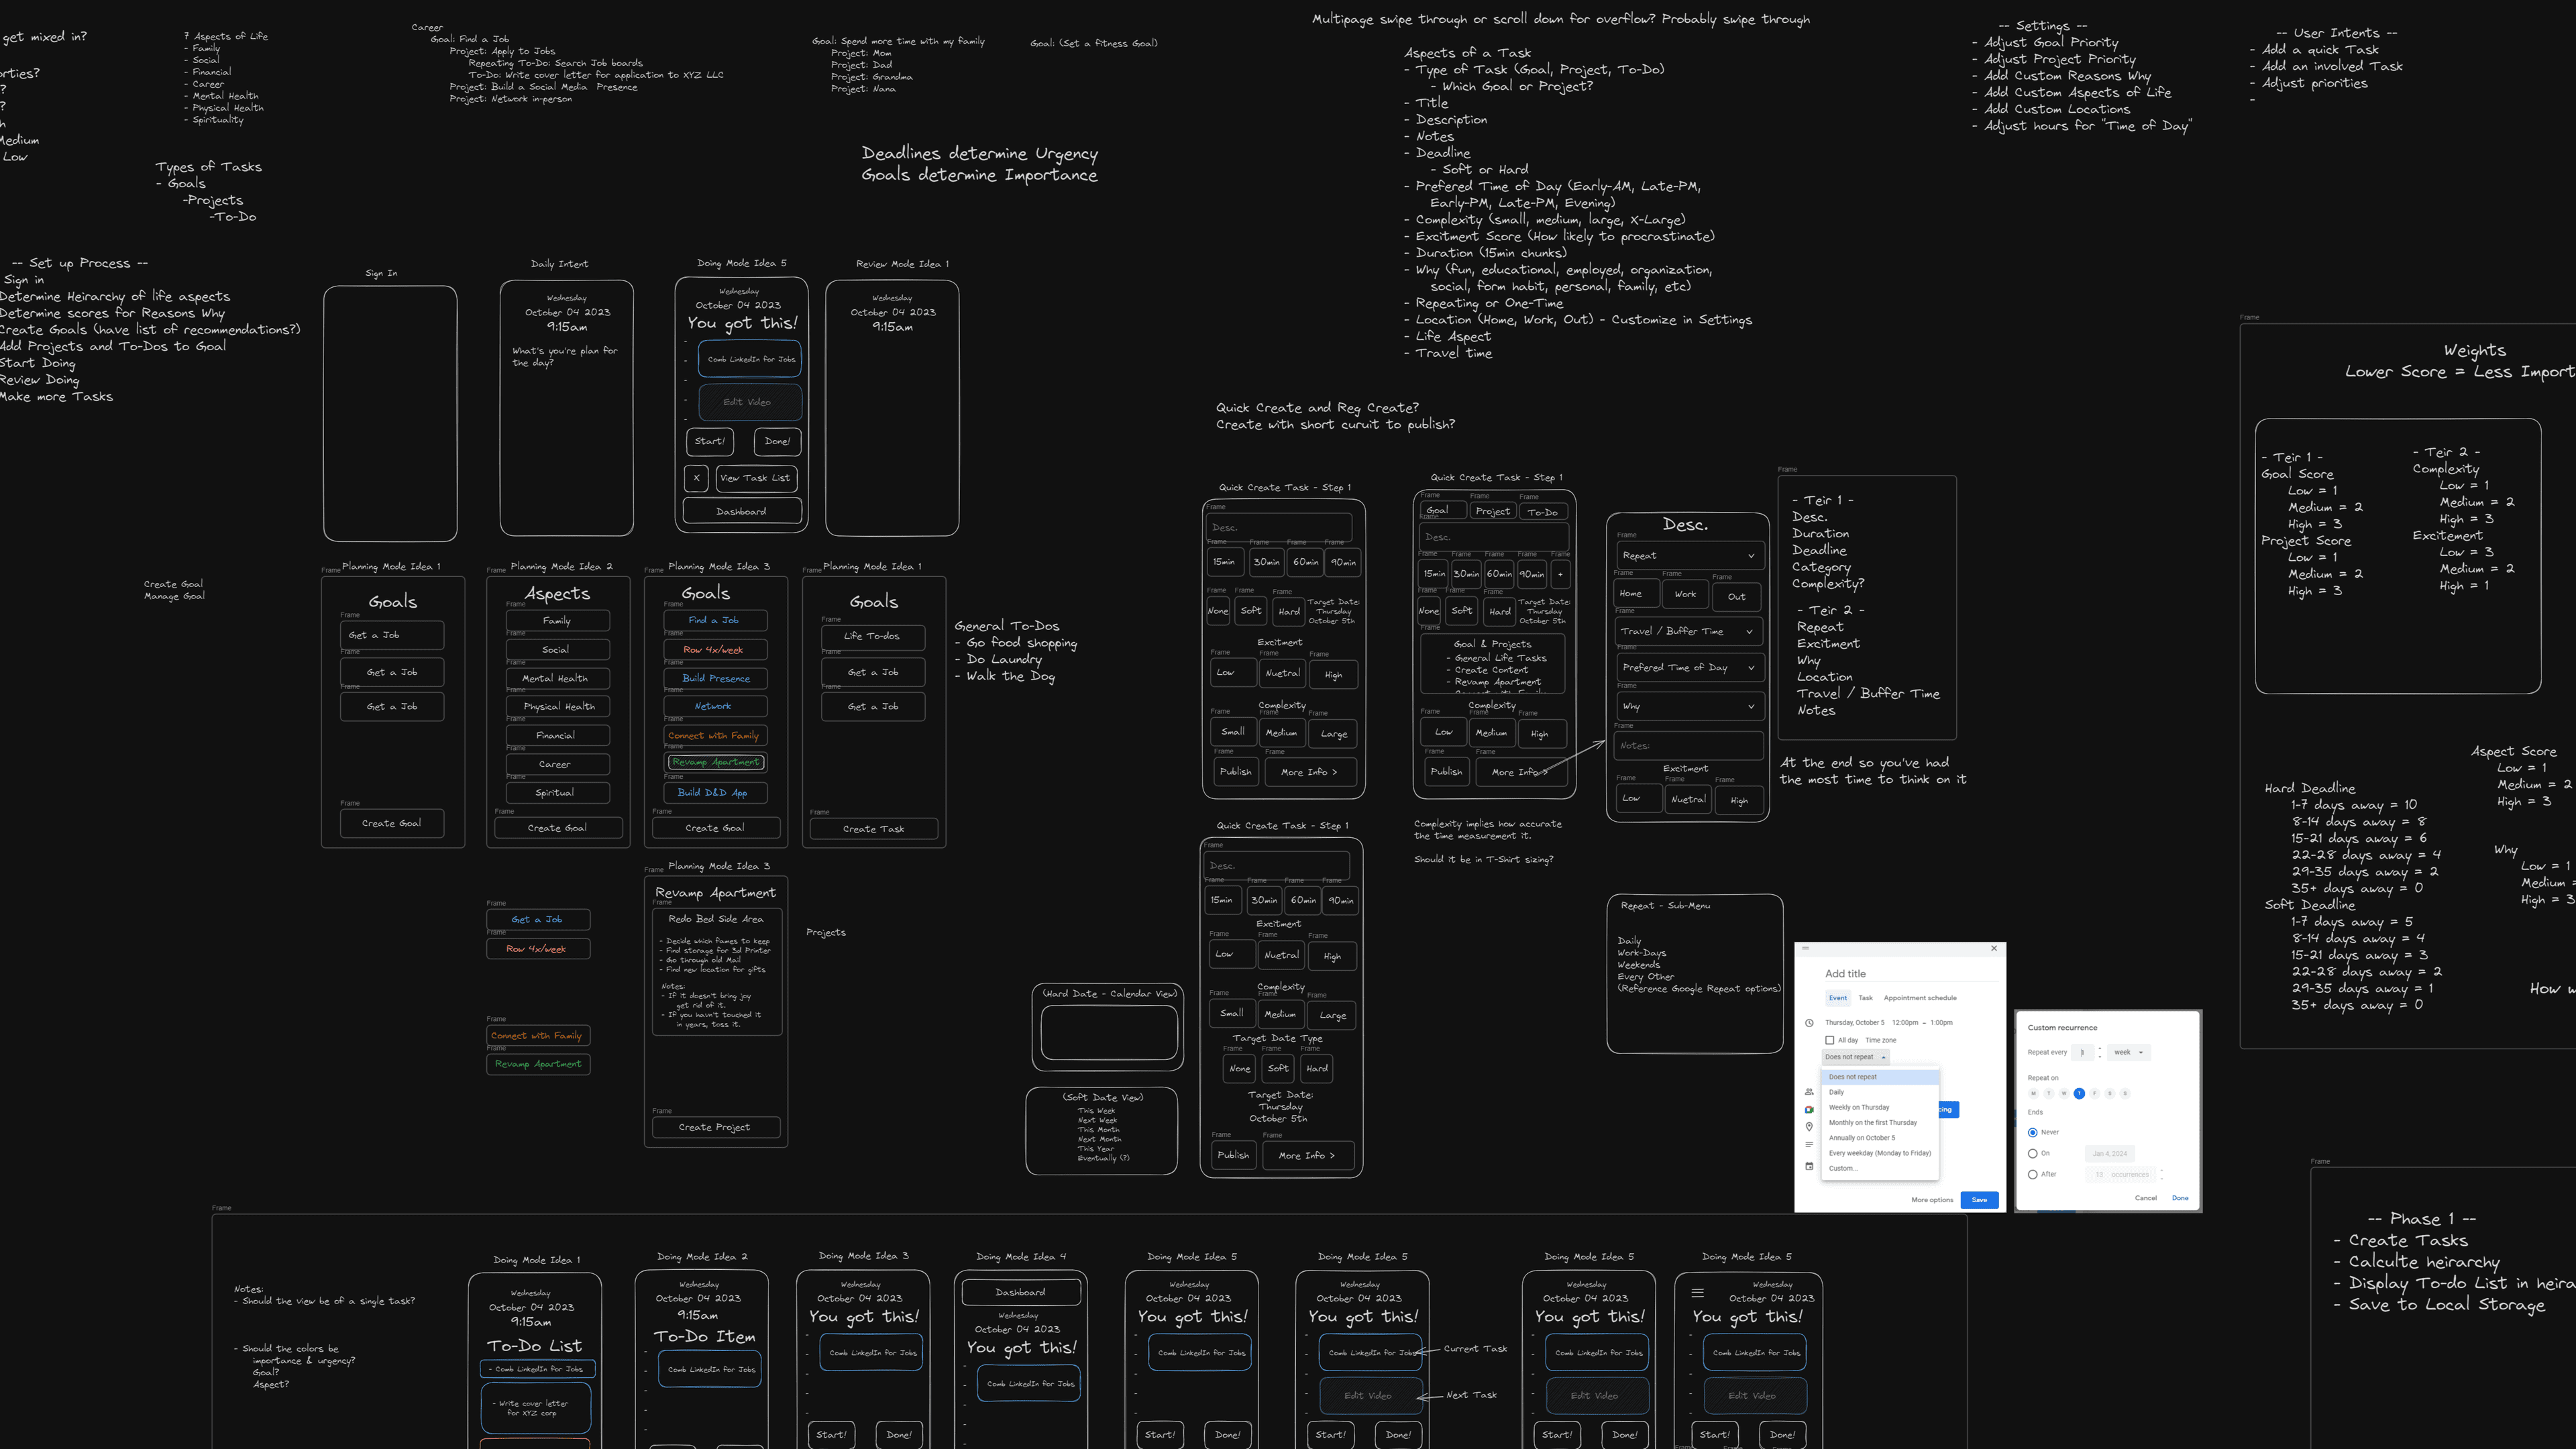The image size is (2576, 1449).
Task: Choose Weekly on Thursday
Action: 1880,1108
